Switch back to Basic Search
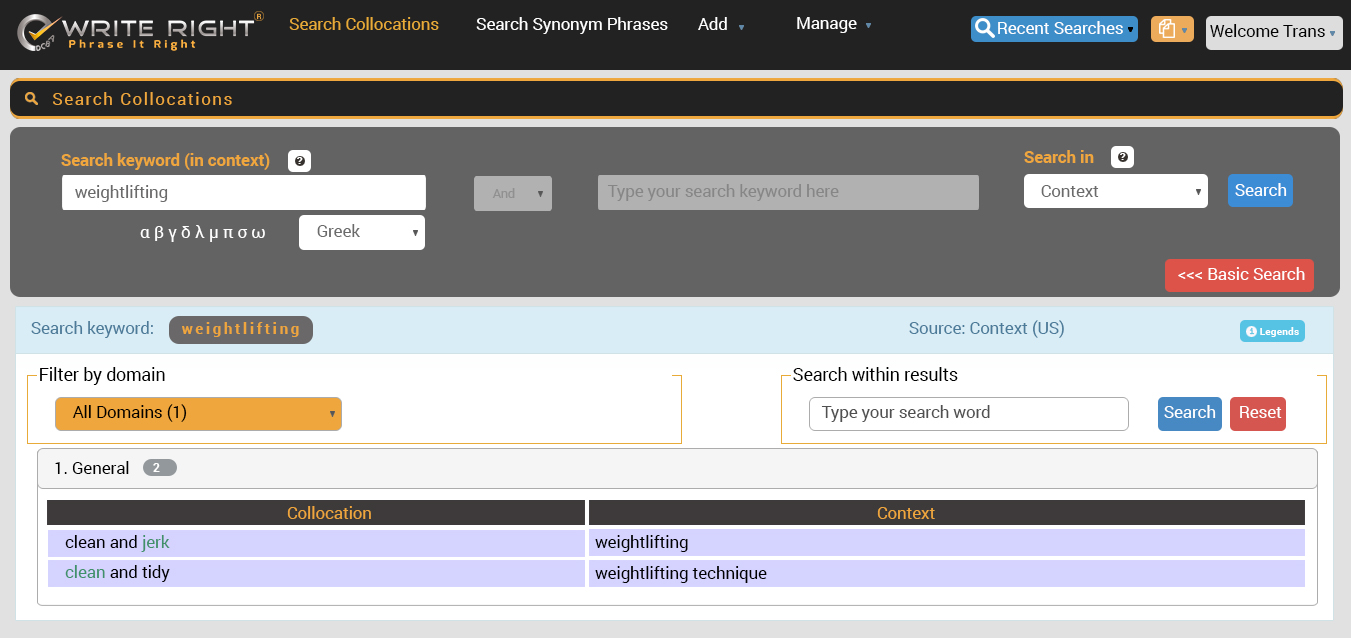Screen dimensions: 1351x638 pyautogui.click(x=1239, y=275)
